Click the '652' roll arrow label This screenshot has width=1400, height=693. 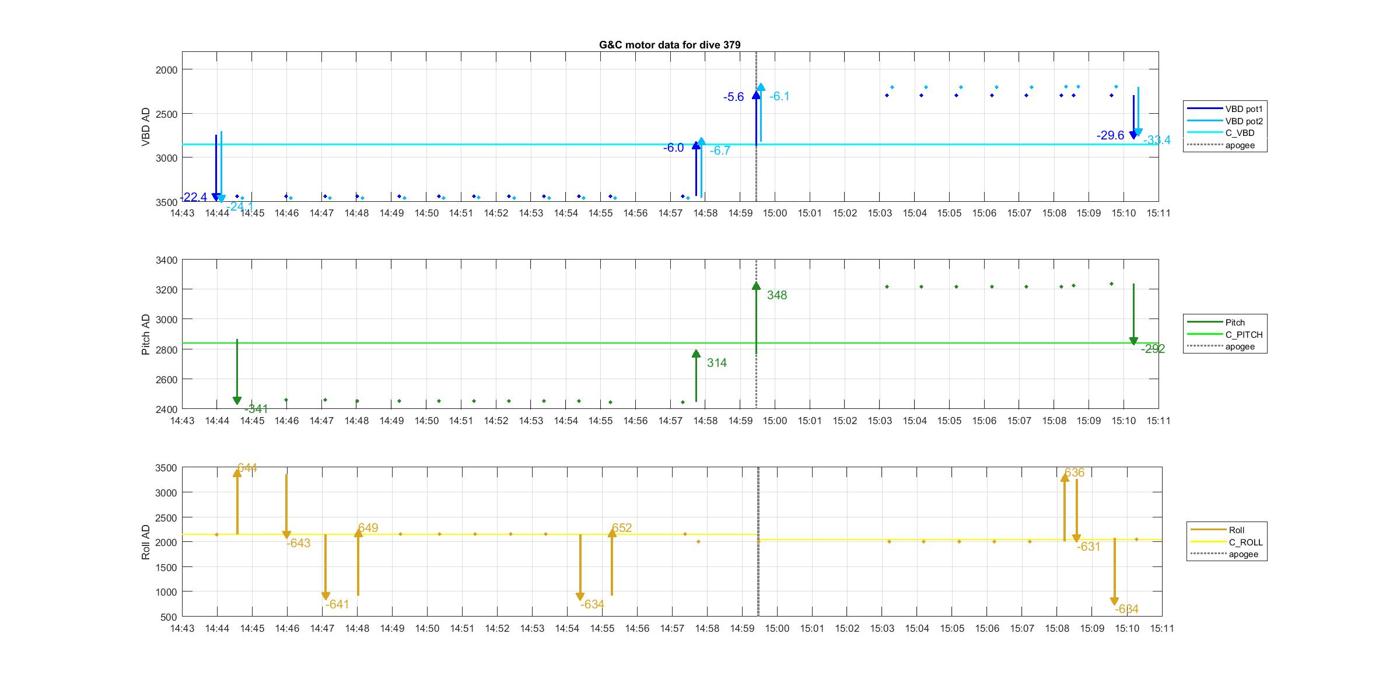[x=622, y=528]
